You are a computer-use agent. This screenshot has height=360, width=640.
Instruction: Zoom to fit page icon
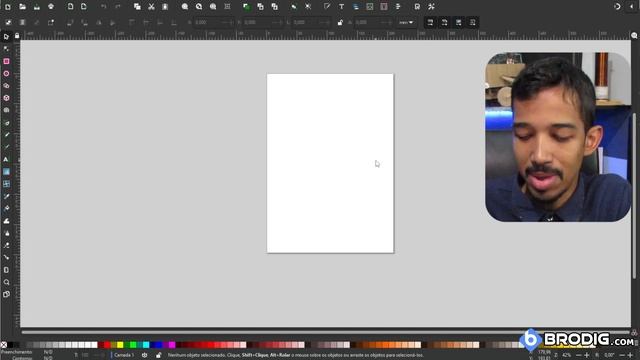[x=213, y=7]
